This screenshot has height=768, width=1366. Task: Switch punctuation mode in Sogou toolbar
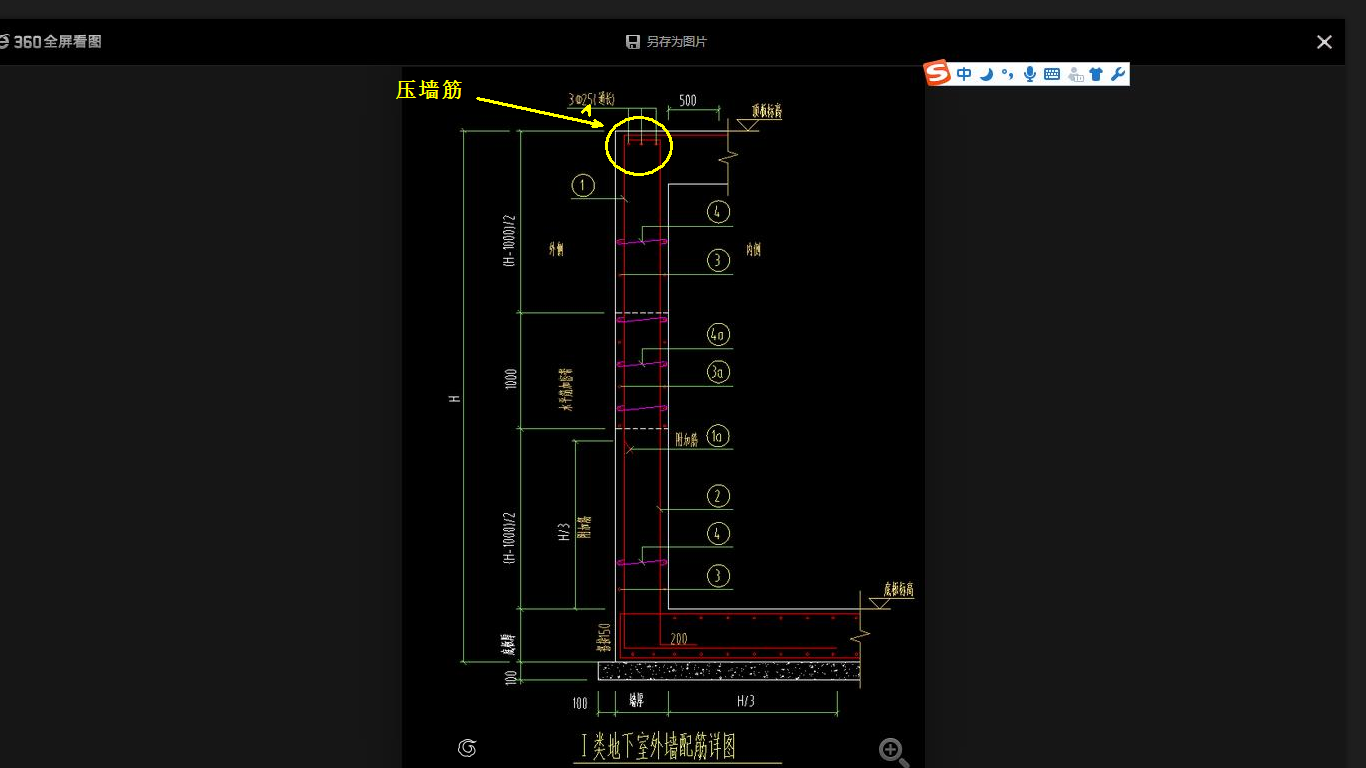[x=1008, y=74]
